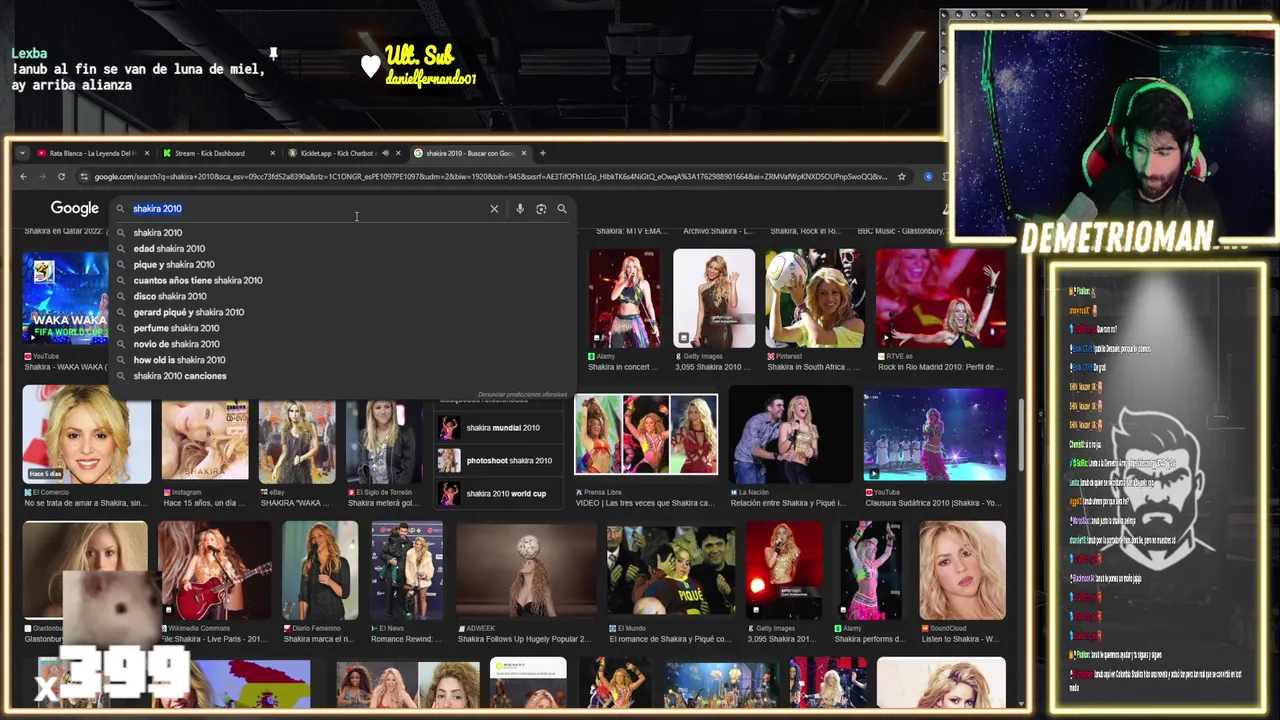Open Getty Images '3,095 Shakira 2010' top image
Image resolution: width=1280 pixels, height=720 pixels.
pos(714,298)
